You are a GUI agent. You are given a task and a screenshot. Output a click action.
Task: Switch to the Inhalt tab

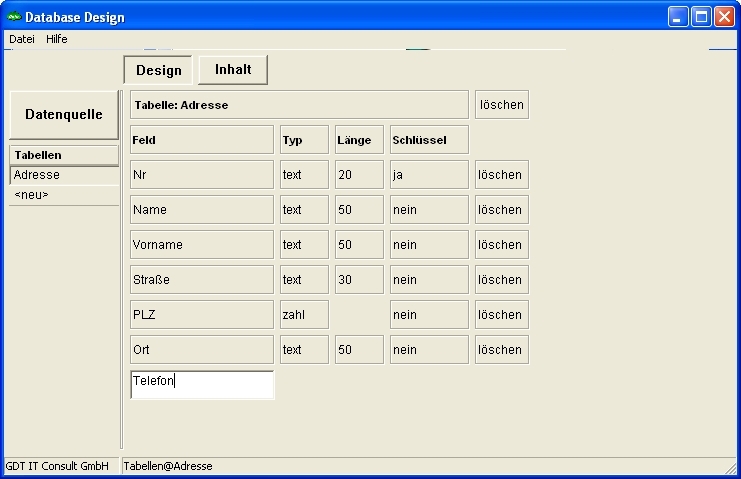[x=233, y=70]
